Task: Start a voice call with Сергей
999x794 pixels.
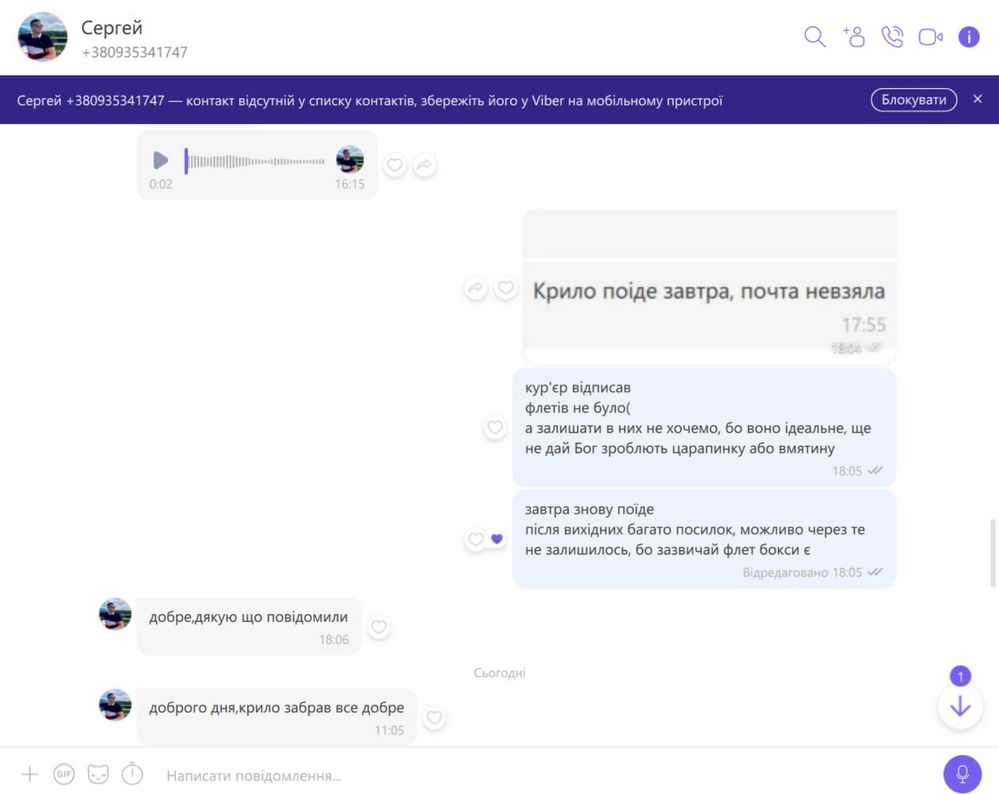Action: pos(892,37)
